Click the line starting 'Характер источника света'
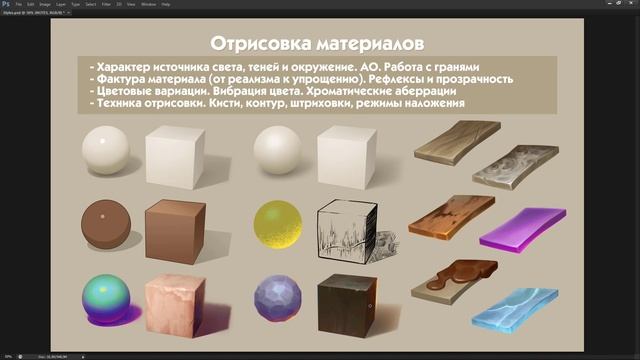 [x=284, y=67]
